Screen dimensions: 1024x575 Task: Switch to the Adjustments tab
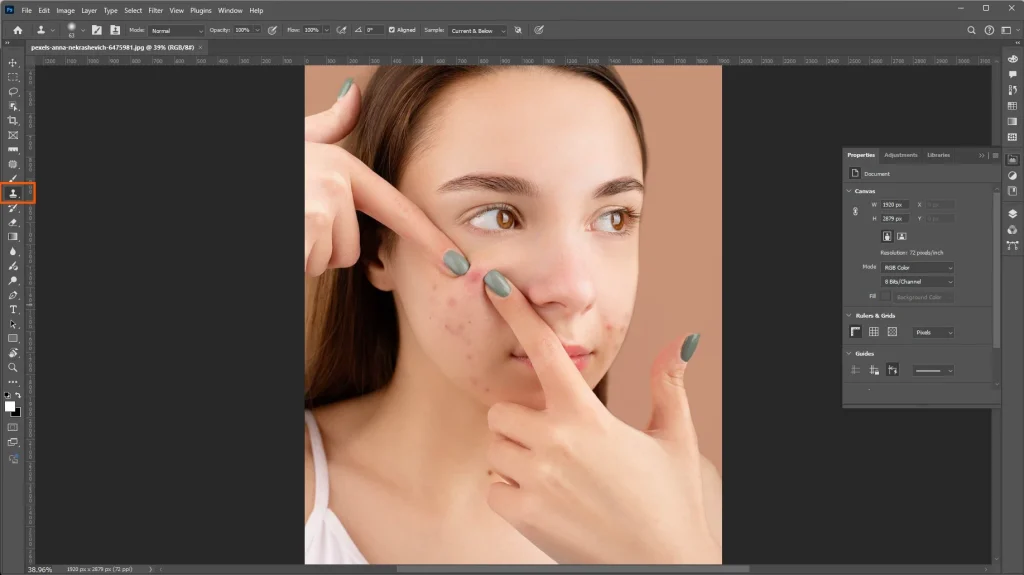(901, 156)
